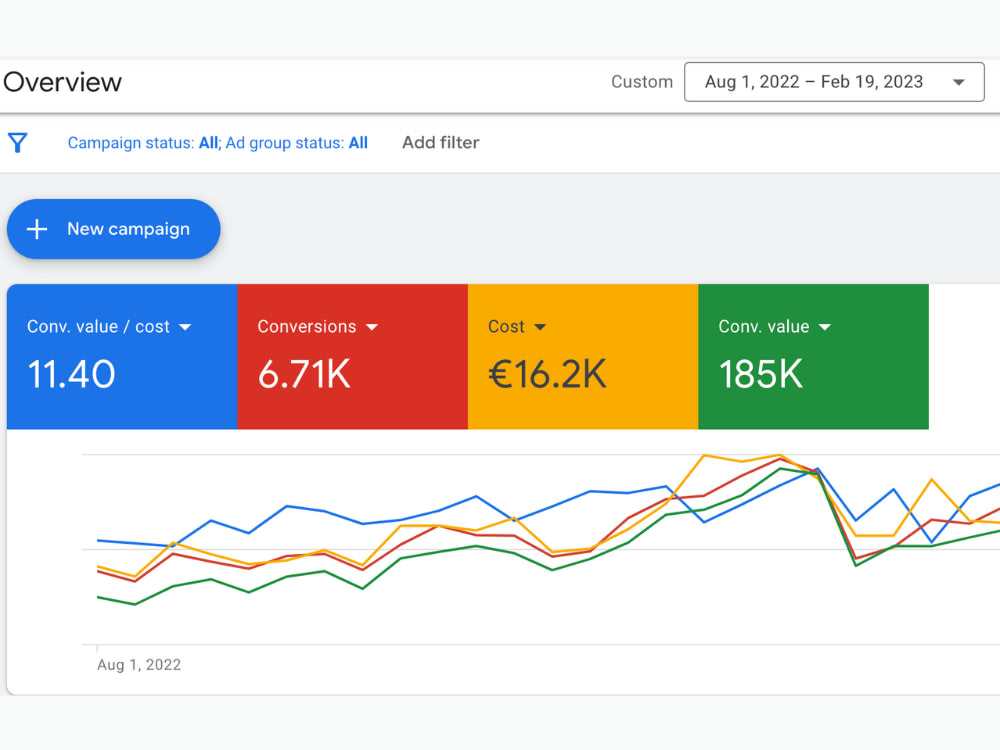1000x750 pixels.
Task: Click Add filter
Action: coord(440,142)
